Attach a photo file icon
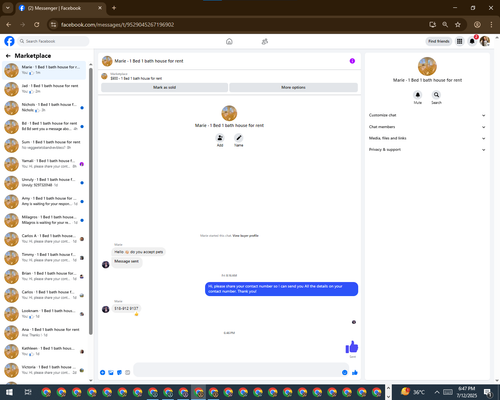 click(111, 372)
